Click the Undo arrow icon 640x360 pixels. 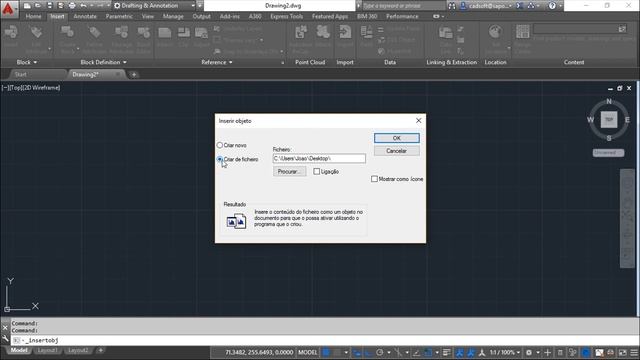click(x=84, y=6)
